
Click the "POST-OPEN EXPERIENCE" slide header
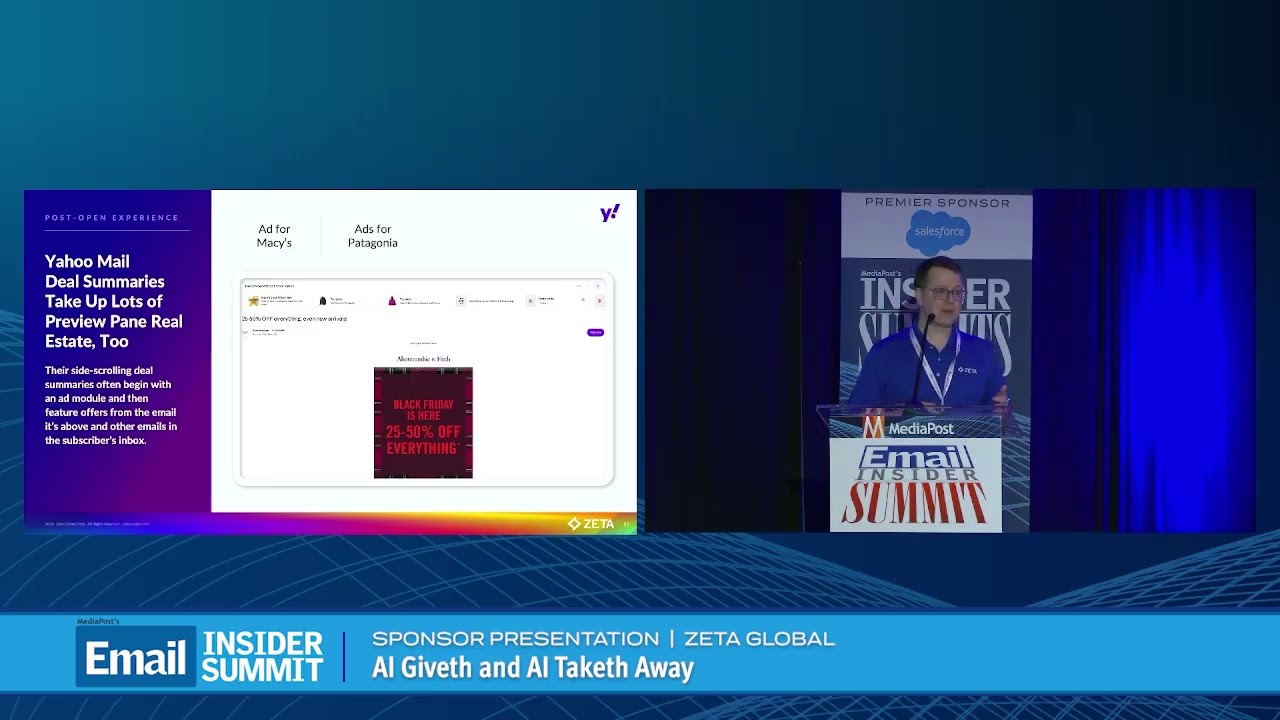pos(112,218)
